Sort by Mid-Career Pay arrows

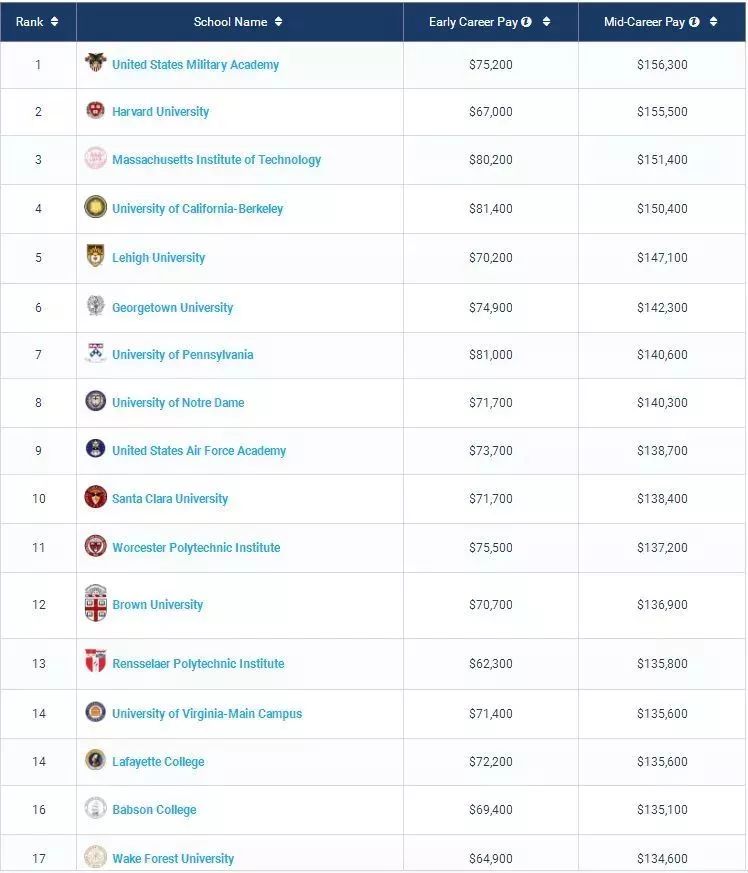714,22
